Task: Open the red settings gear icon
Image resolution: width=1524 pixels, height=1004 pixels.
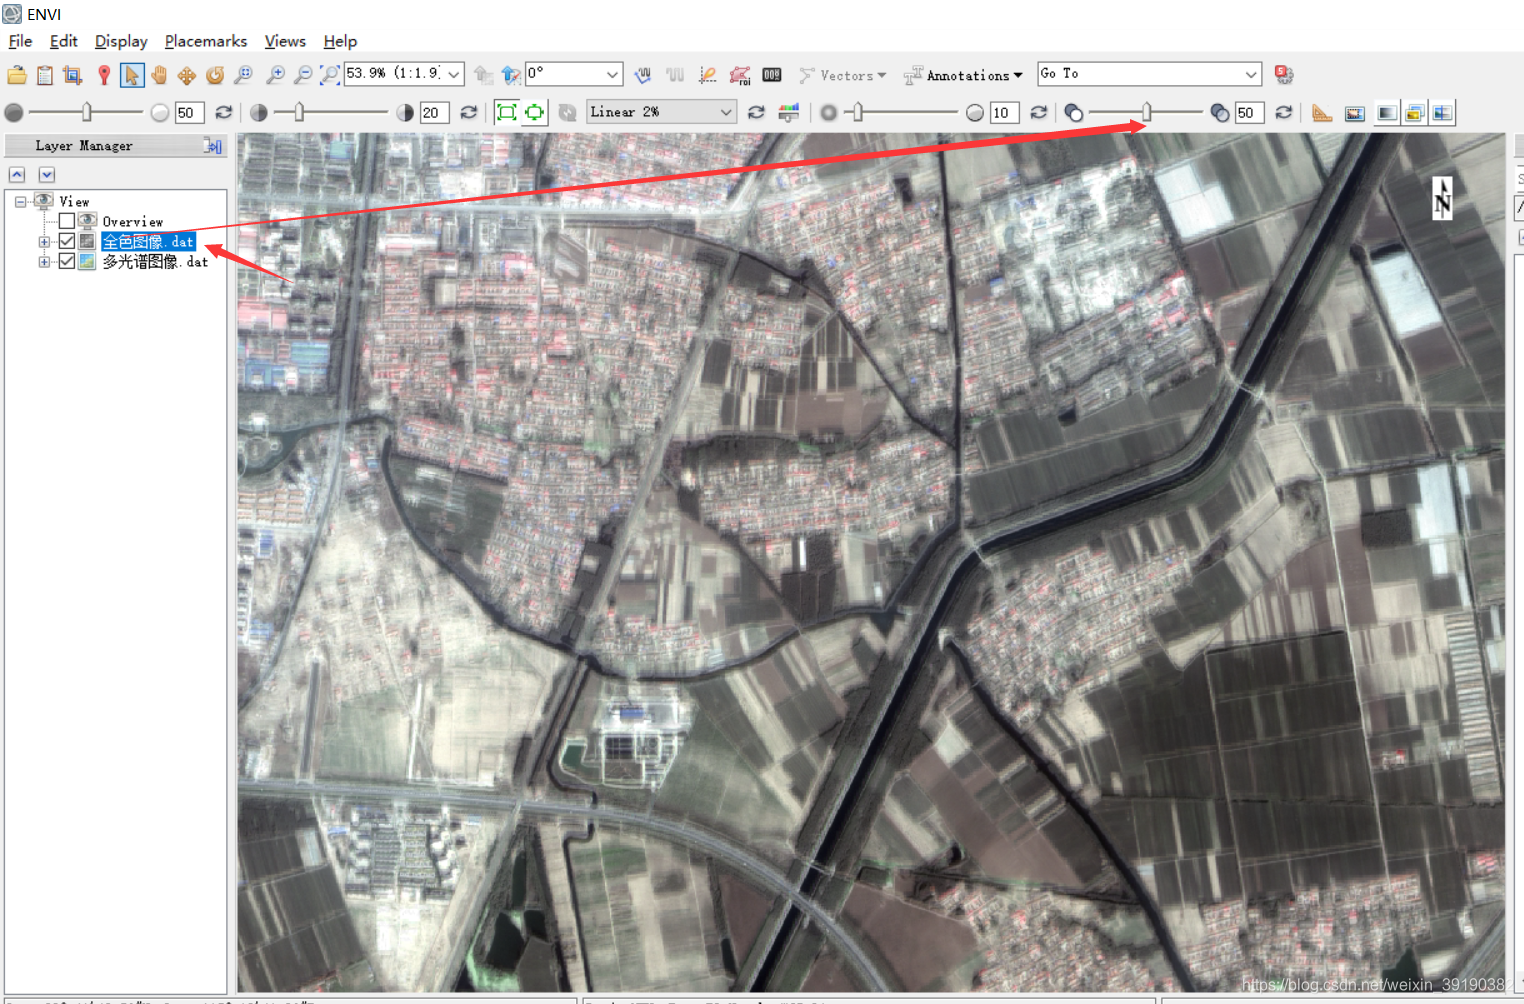Action: point(1284,75)
